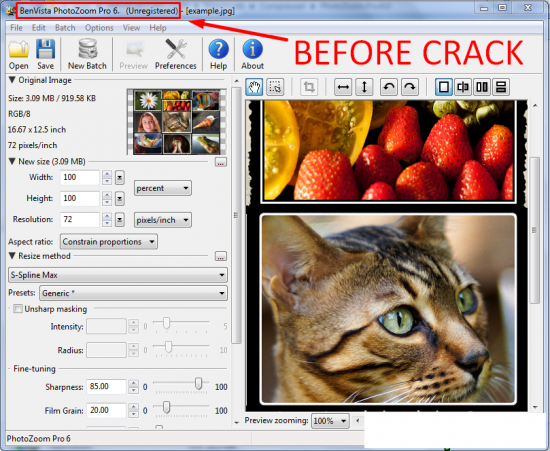Click the preview pane vertical scrollbar
550x451 pixels.
click(535, 230)
